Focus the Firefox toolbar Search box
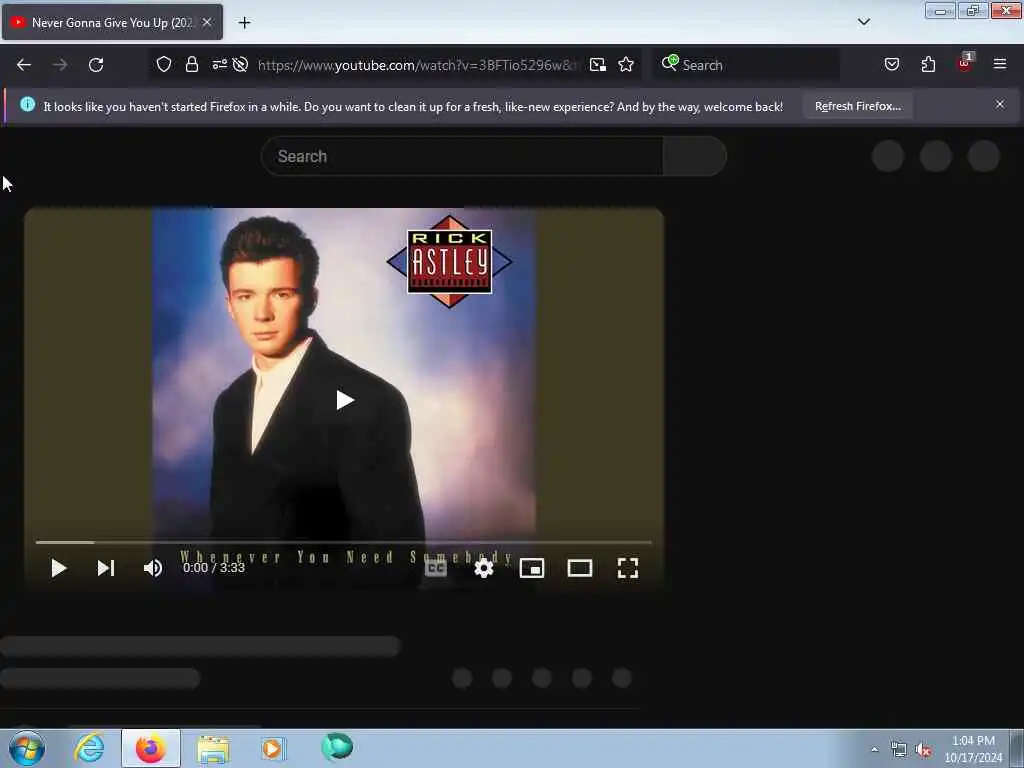 pyautogui.click(x=747, y=65)
